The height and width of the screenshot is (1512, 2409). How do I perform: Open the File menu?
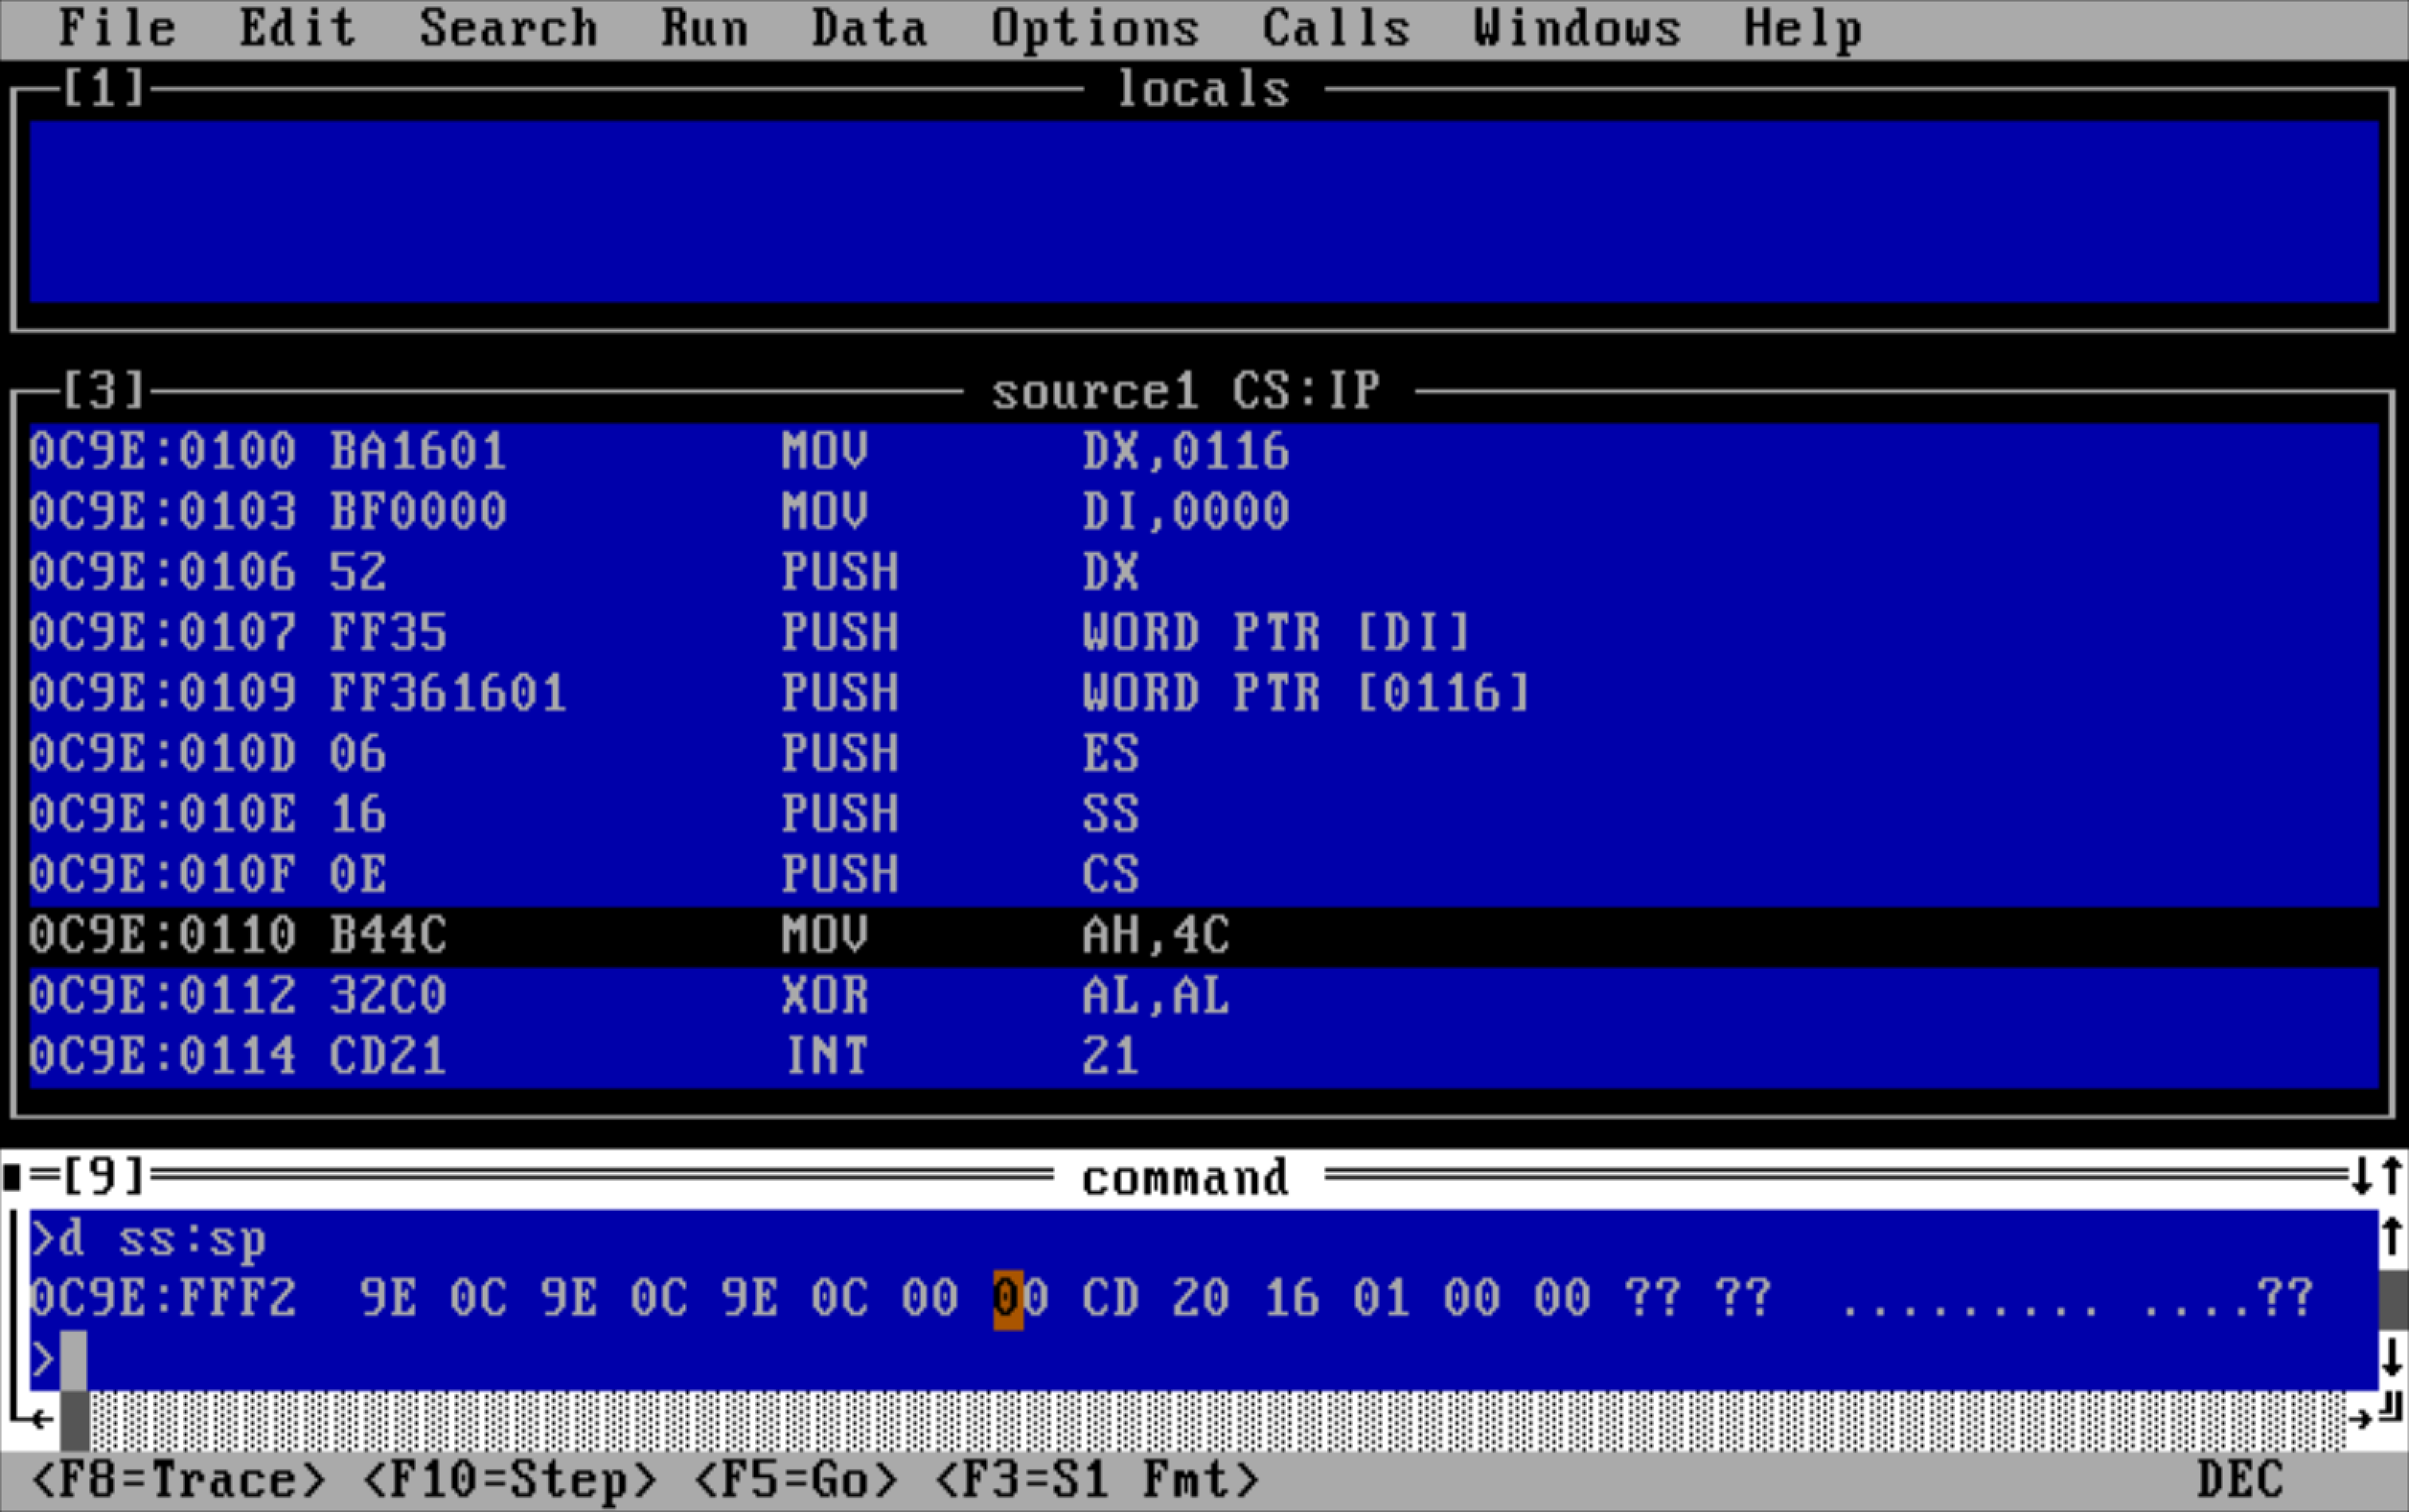pos(117,29)
